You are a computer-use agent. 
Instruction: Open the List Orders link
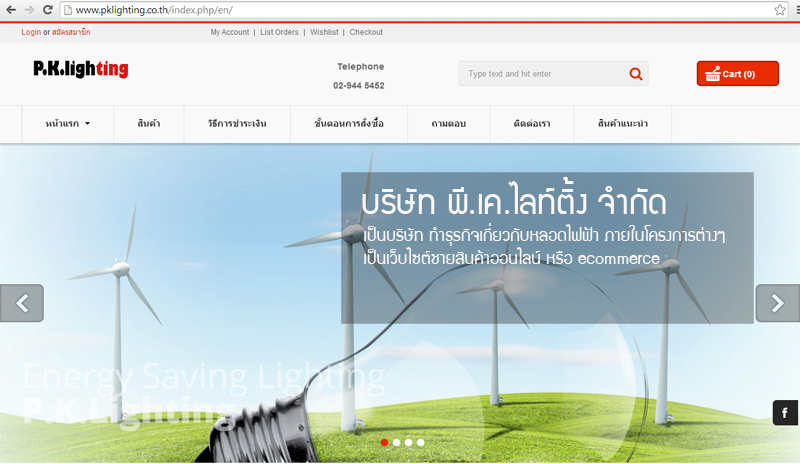279,32
